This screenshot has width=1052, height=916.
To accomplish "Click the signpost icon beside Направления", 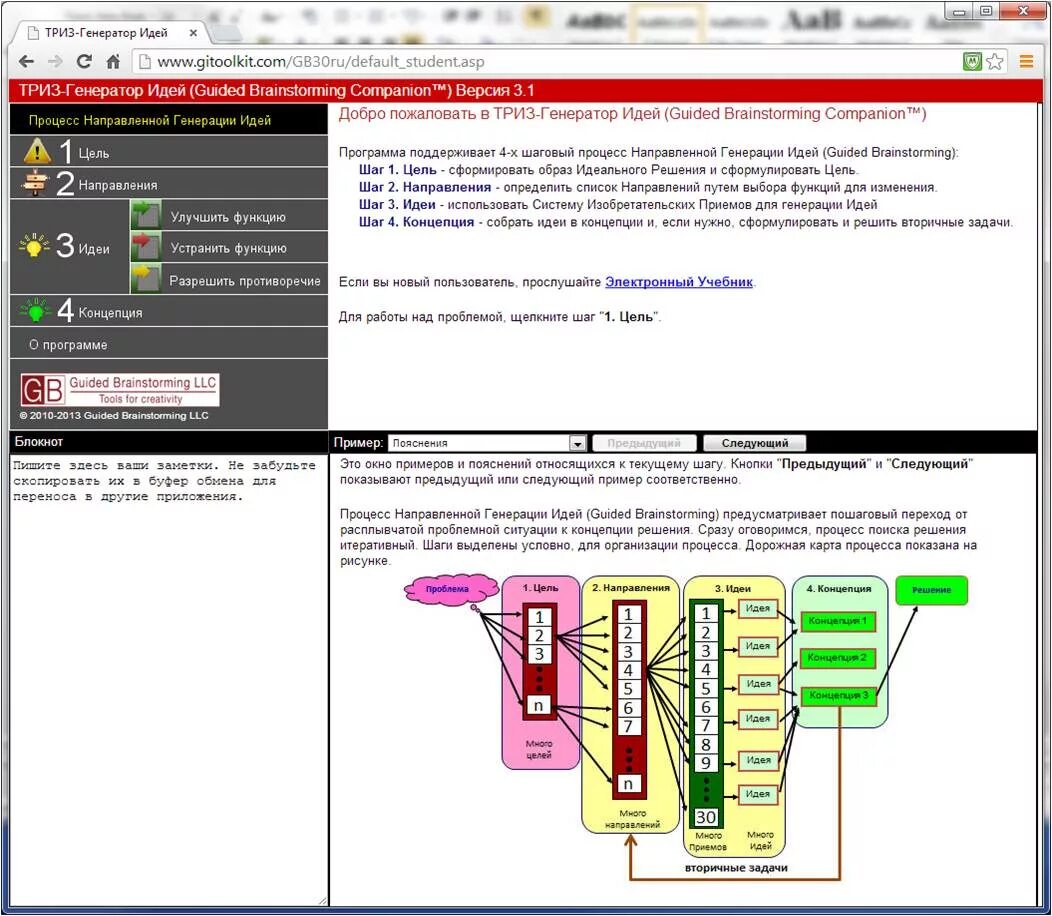I will coord(35,183).
